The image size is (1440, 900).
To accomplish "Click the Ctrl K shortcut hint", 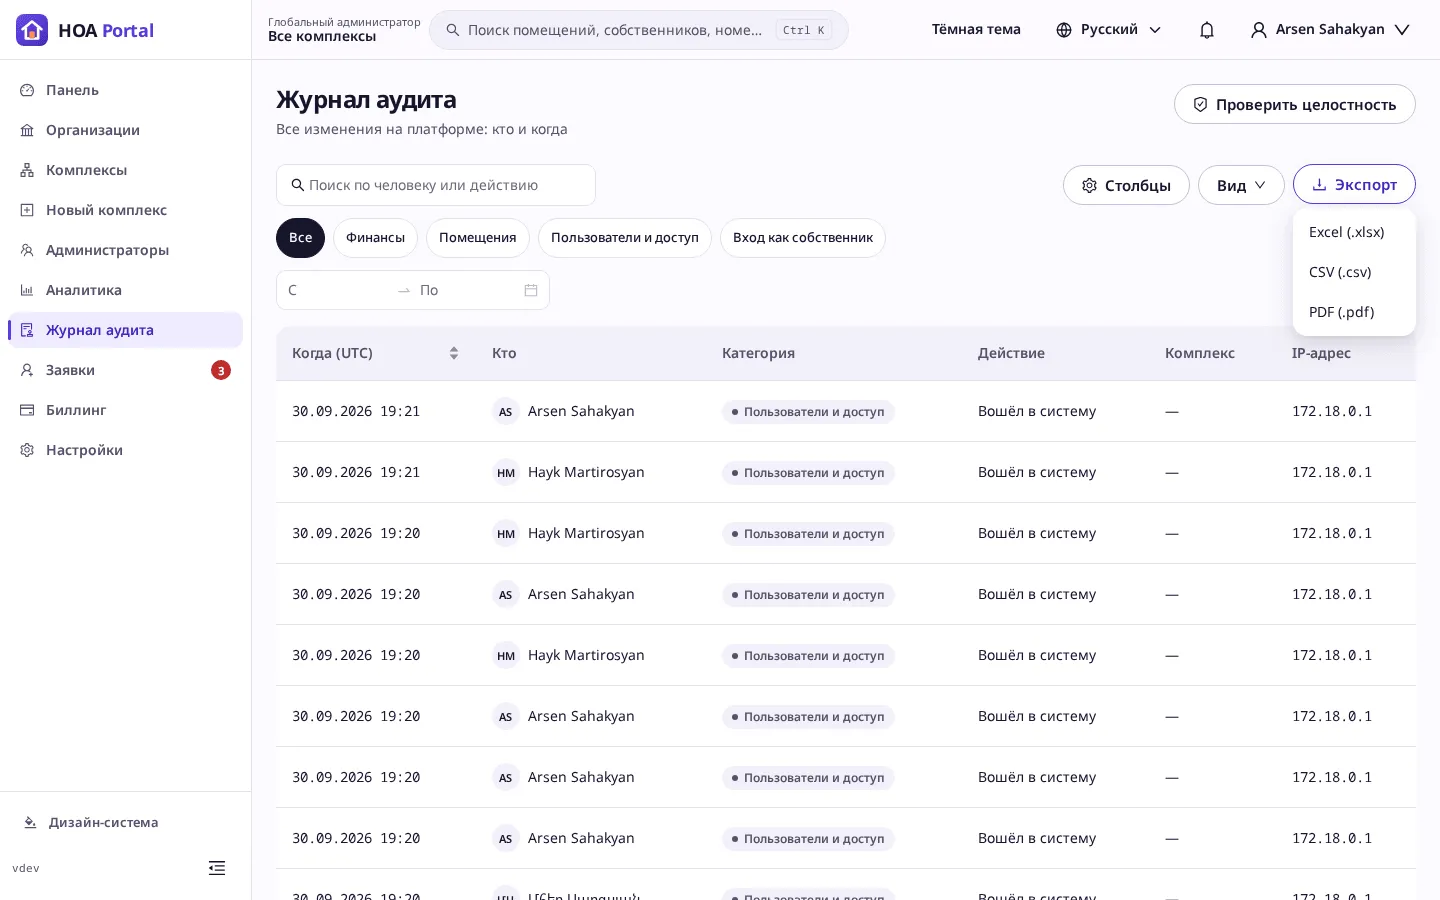I will [804, 30].
